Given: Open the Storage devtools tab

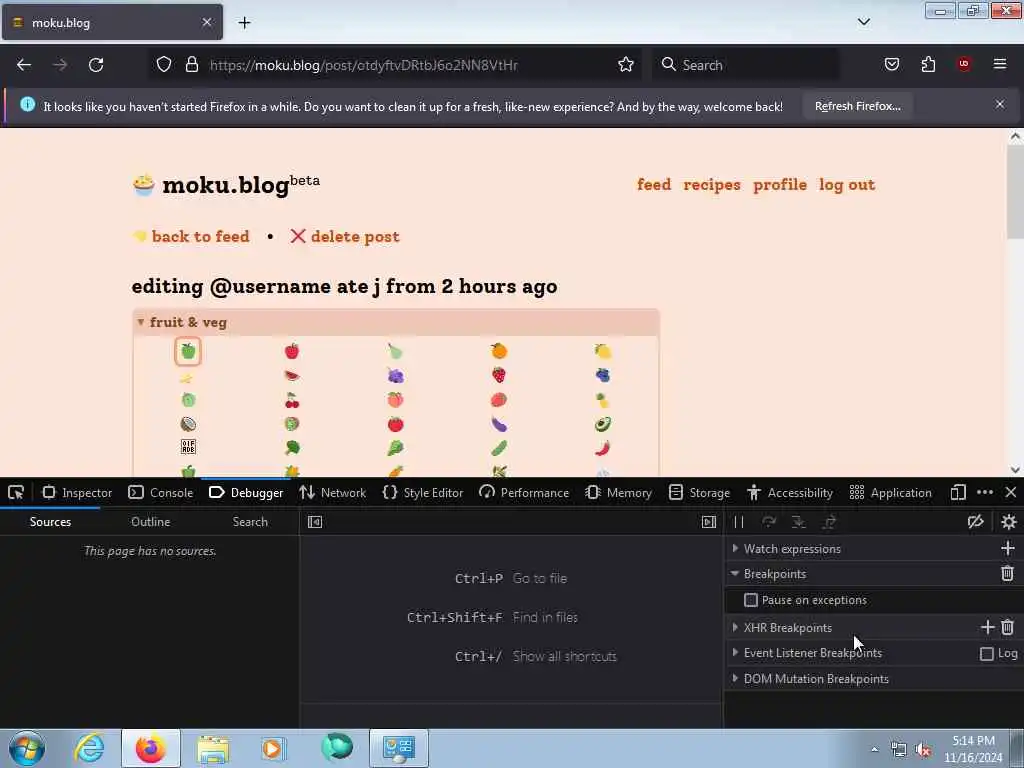Looking at the screenshot, I should click(x=699, y=492).
